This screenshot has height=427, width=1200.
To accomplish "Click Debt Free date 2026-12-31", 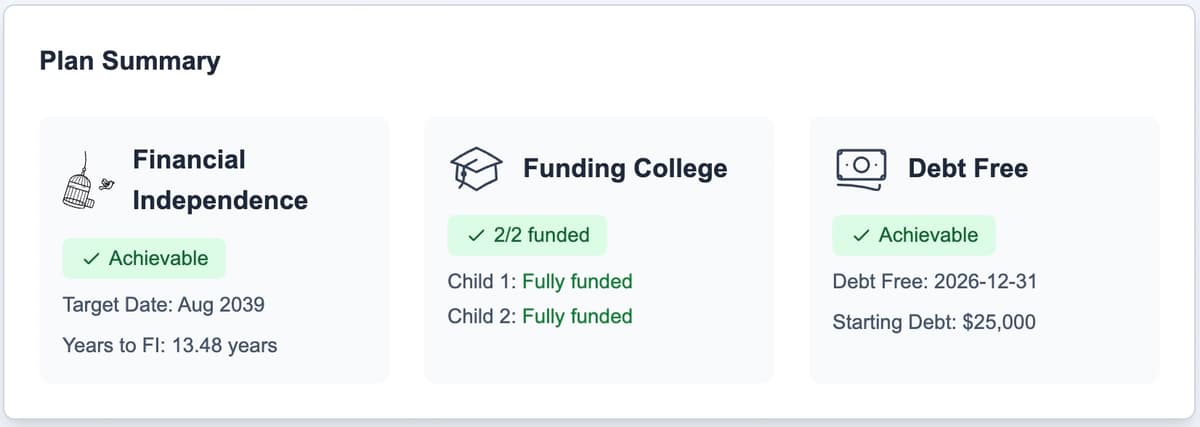I will 934,281.
